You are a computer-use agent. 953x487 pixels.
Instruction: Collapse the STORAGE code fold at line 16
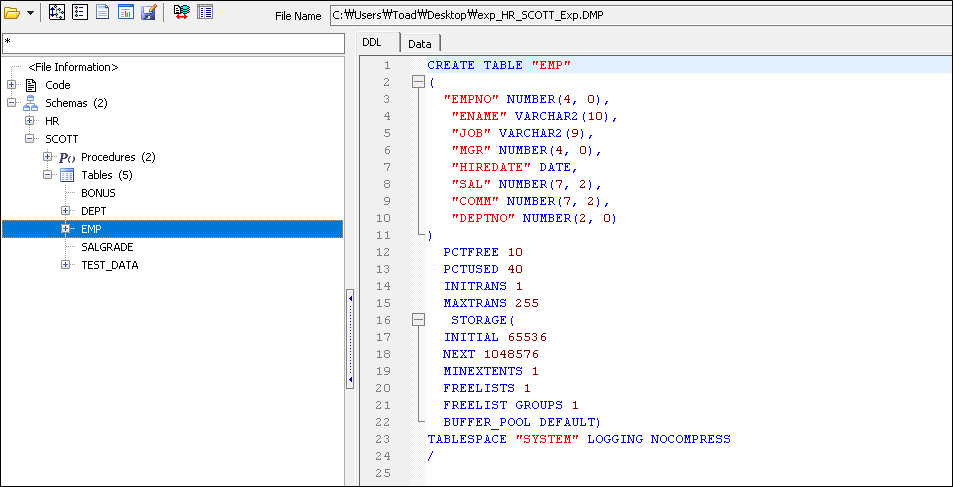click(x=418, y=320)
